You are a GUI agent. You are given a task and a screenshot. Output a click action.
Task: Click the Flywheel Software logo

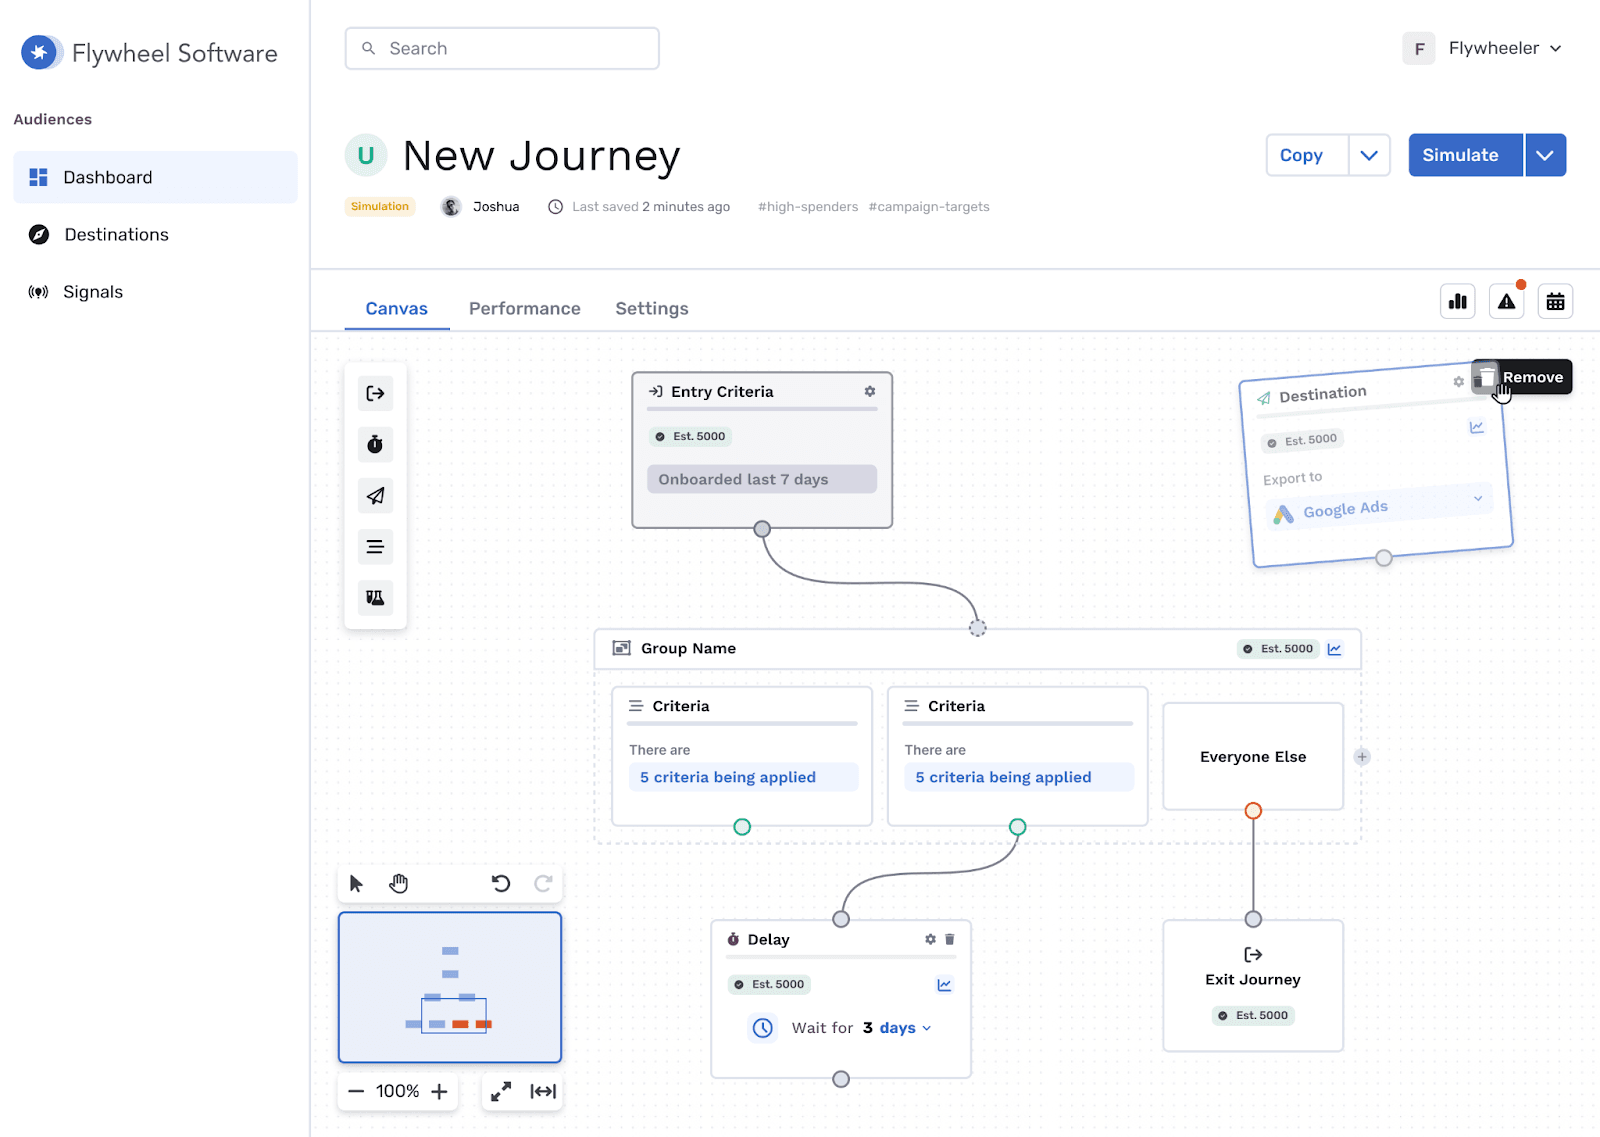149,53
